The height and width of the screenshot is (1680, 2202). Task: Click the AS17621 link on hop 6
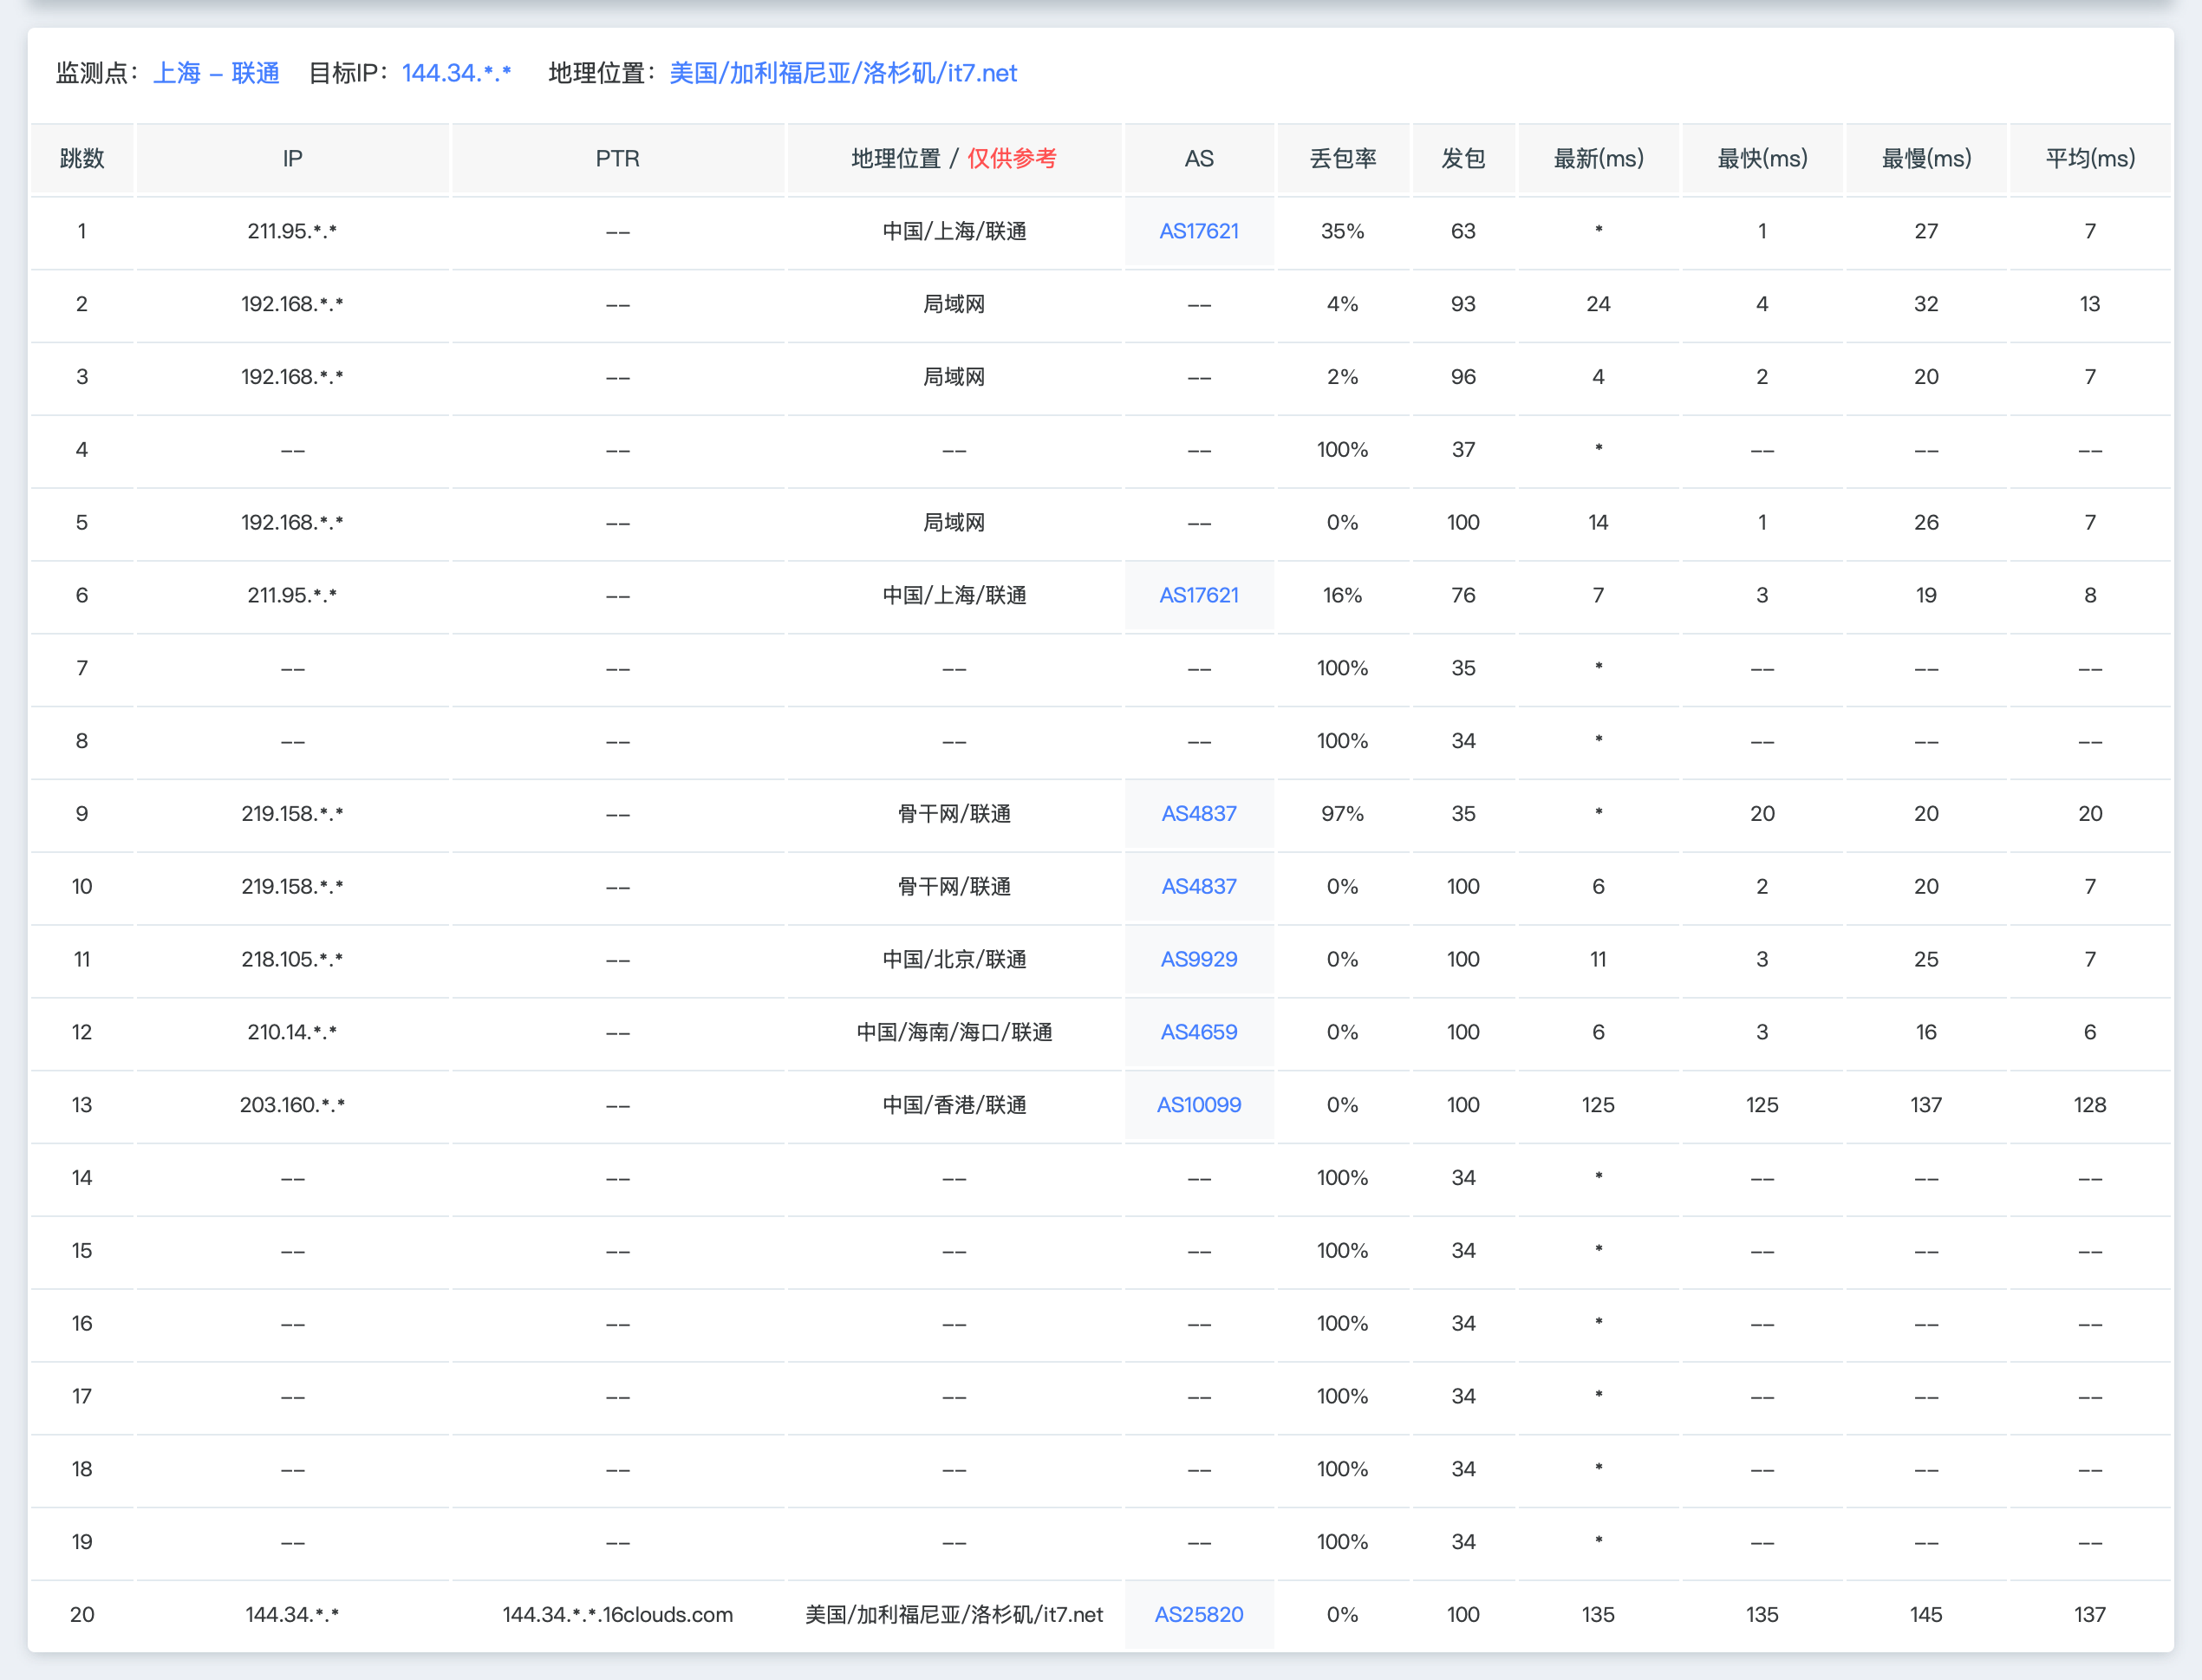click(1199, 595)
